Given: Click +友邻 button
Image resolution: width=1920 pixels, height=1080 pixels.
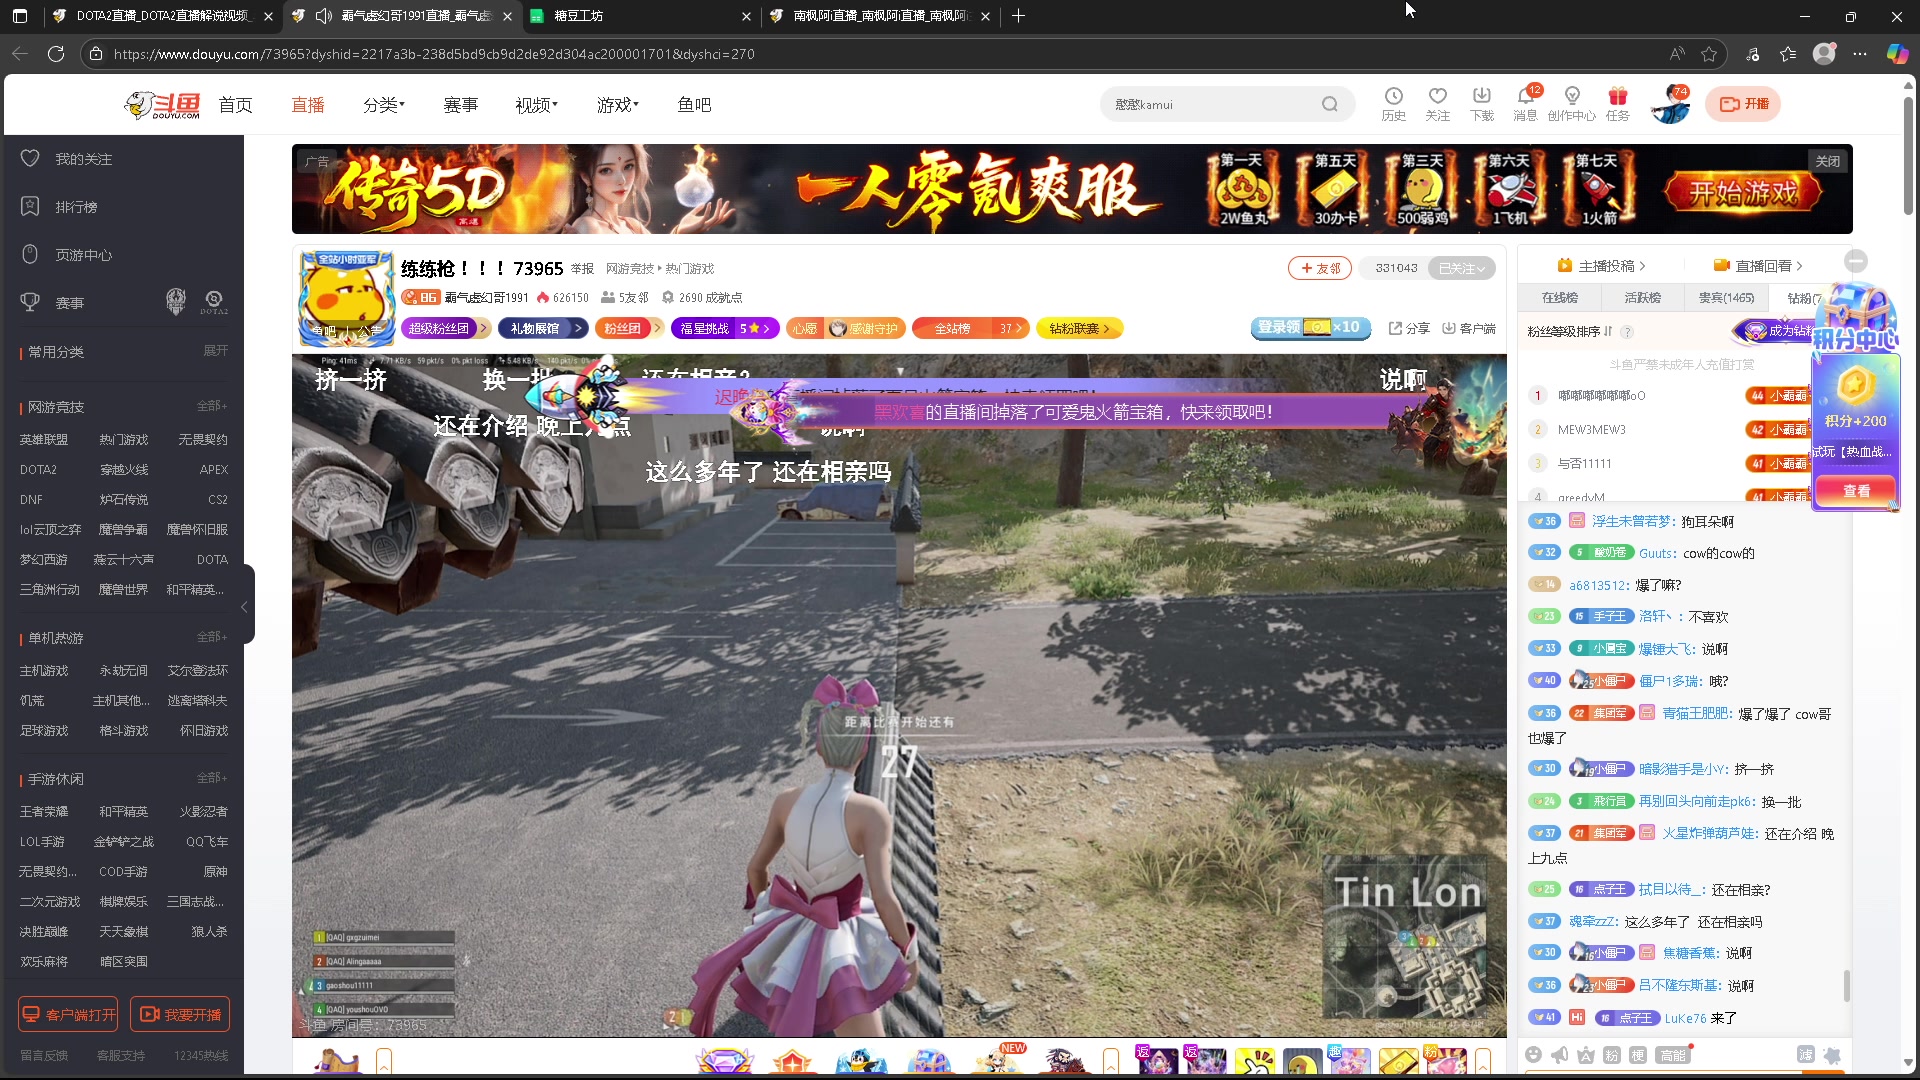Looking at the screenshot, I should (1320, 268).
